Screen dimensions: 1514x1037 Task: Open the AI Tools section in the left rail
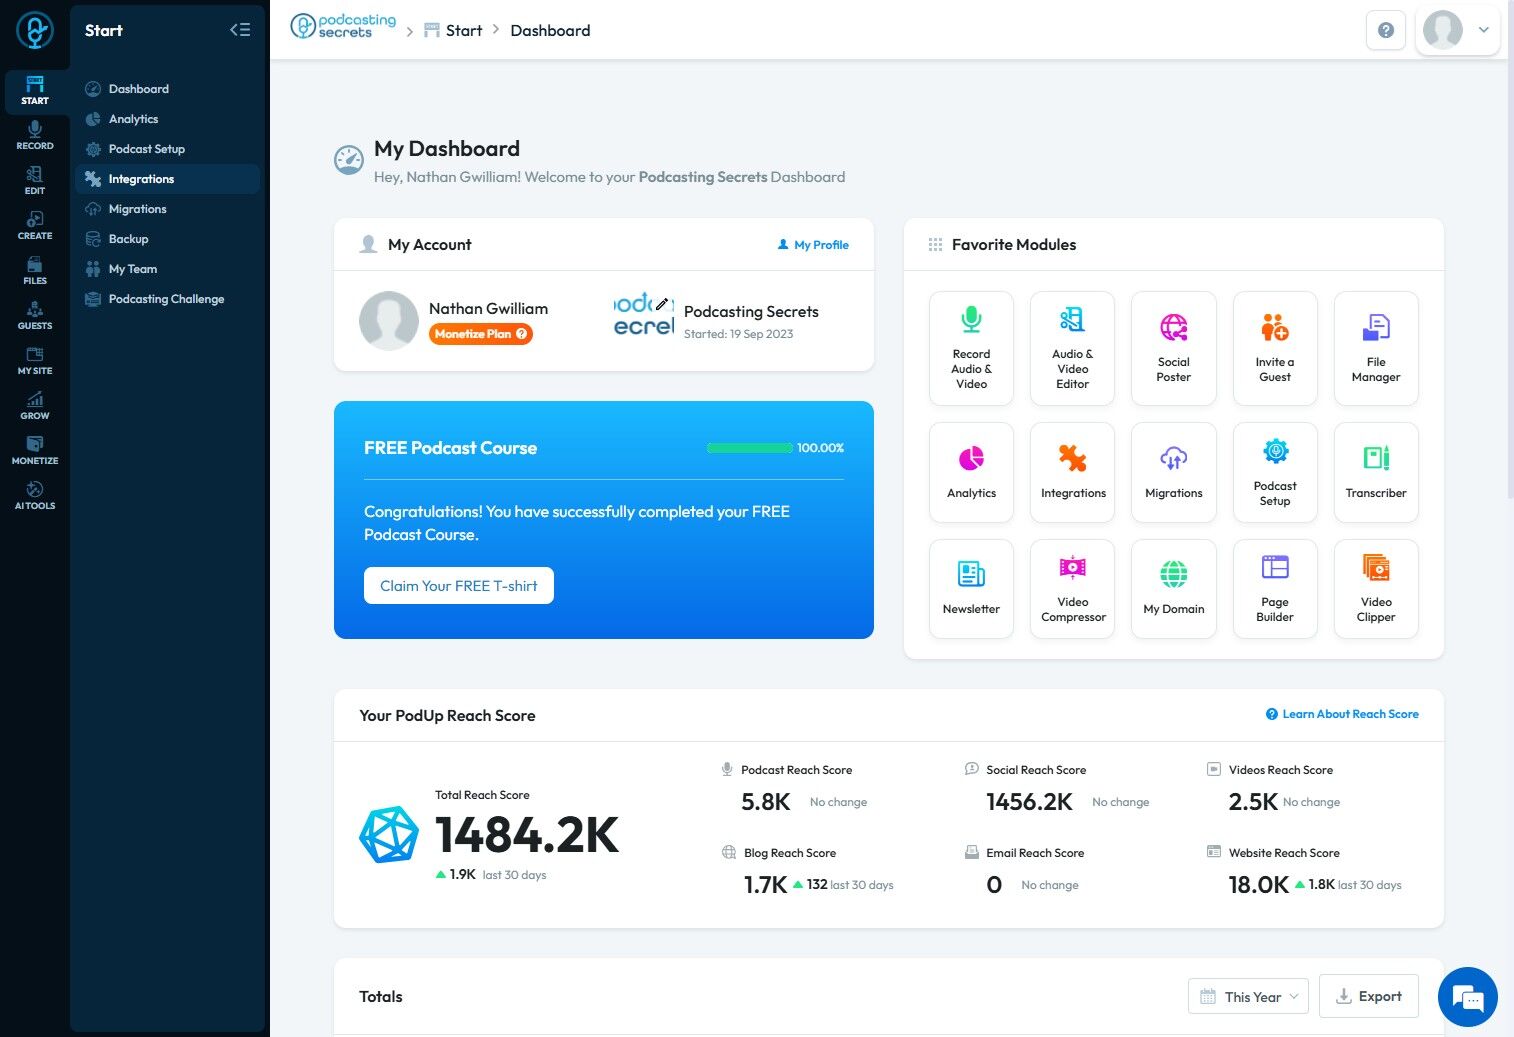pyautogui.click(x=35, y=496)
